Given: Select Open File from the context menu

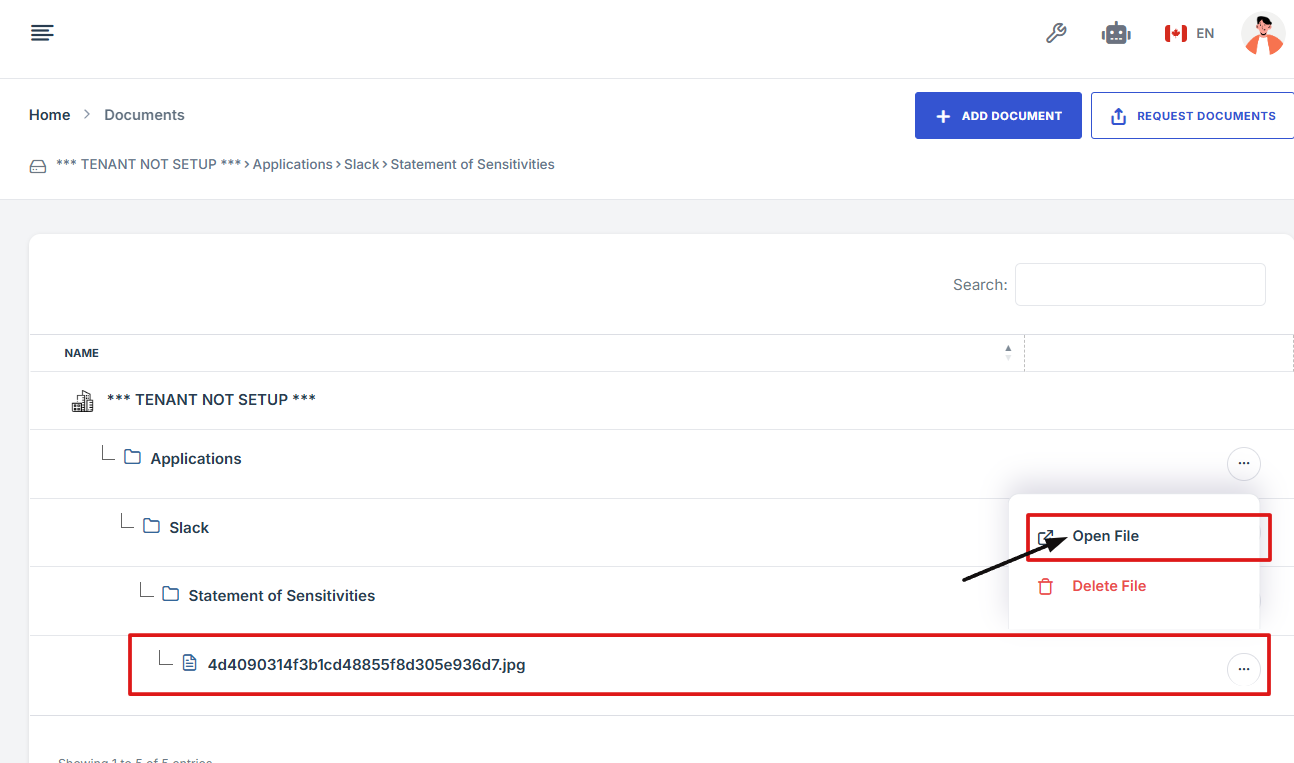Looking at the screenshot, I should [1105, 537].
